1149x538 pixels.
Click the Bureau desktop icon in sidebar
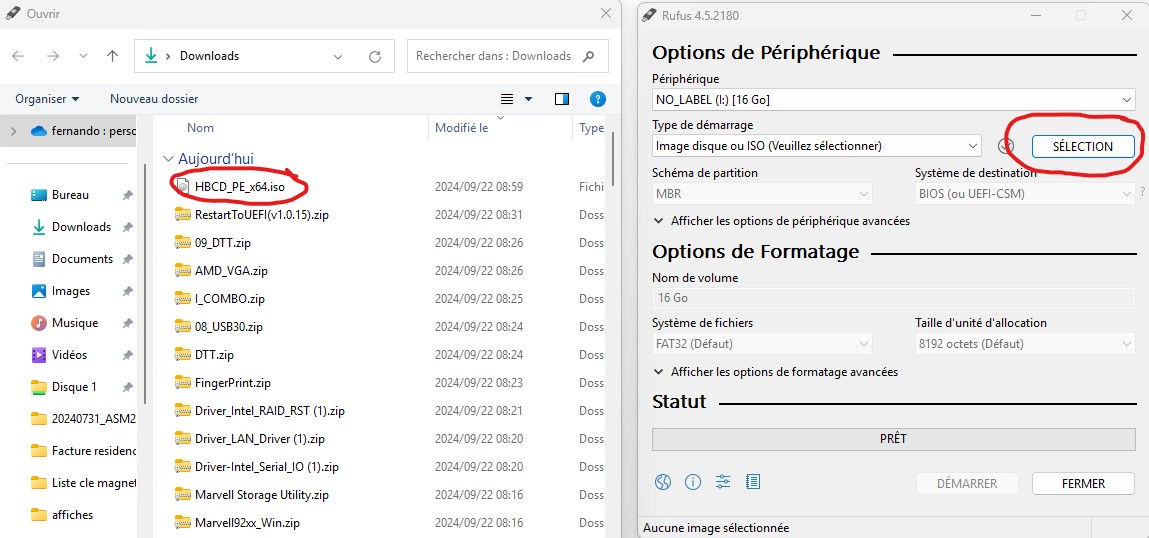pyautogui.click(x=39, y=195)
